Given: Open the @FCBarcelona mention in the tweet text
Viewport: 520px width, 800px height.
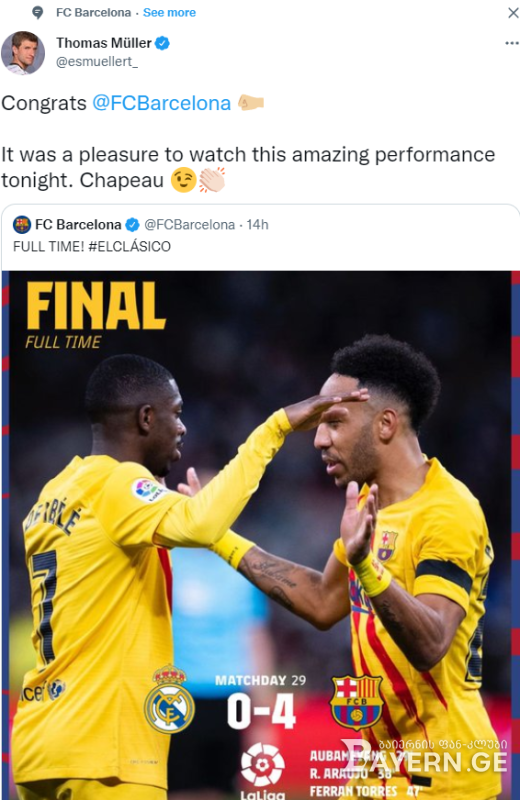Looking at the screenshot, I should 161,103.
